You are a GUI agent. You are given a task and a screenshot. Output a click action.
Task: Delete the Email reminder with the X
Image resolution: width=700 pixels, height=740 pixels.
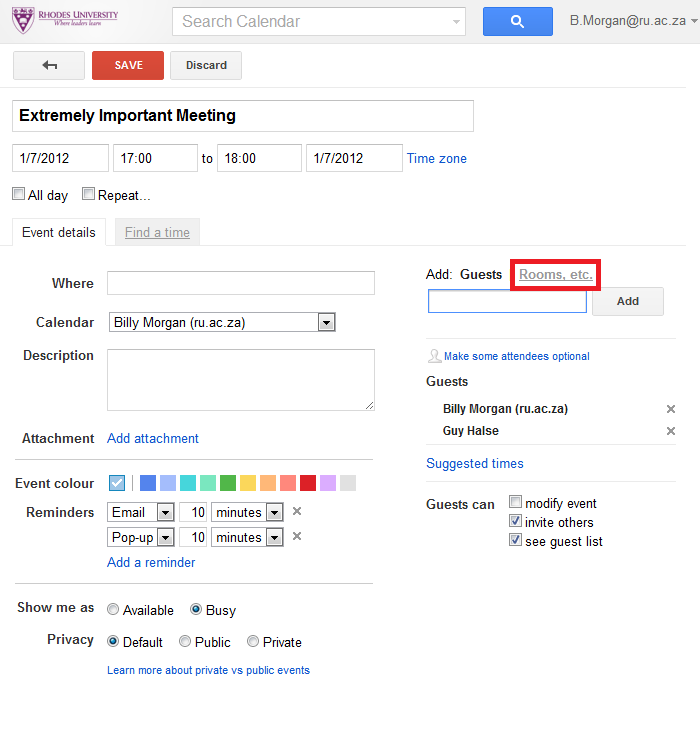pos(296,511)
